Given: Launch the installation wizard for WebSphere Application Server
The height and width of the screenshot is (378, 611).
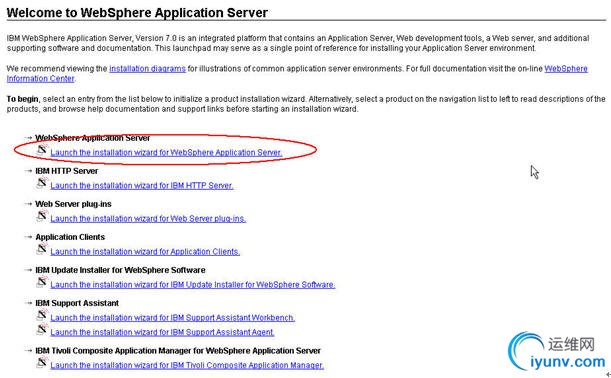Looking at the screenshot, I should pos(166,152).
